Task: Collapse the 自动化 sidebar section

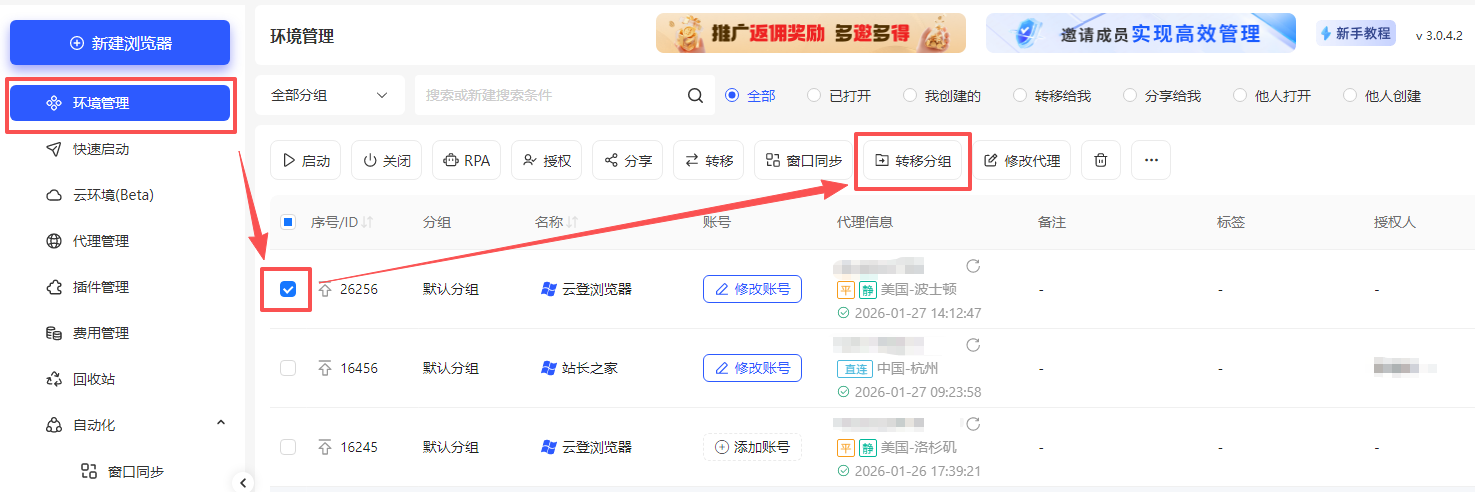Action: 221,424
